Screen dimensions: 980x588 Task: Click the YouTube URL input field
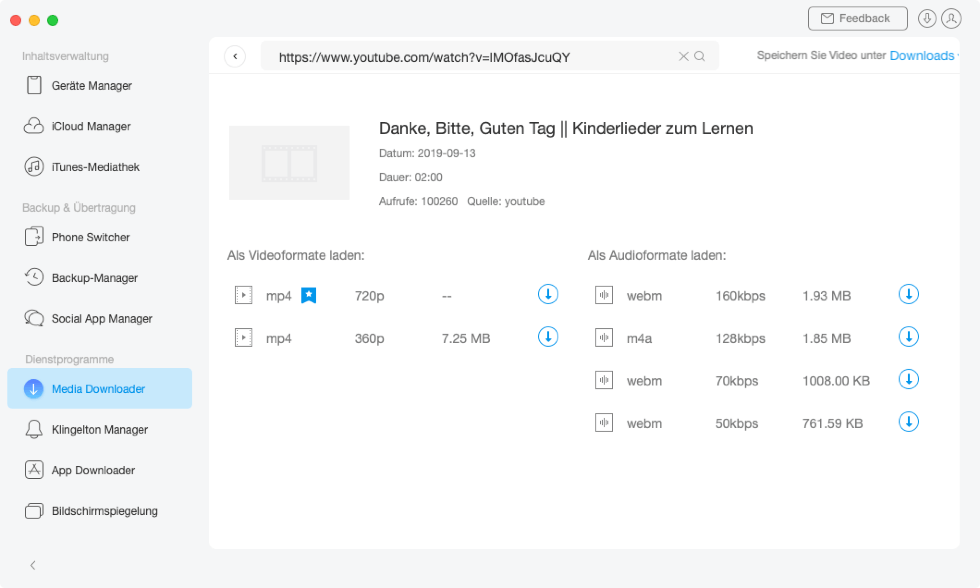coord(470,57)
